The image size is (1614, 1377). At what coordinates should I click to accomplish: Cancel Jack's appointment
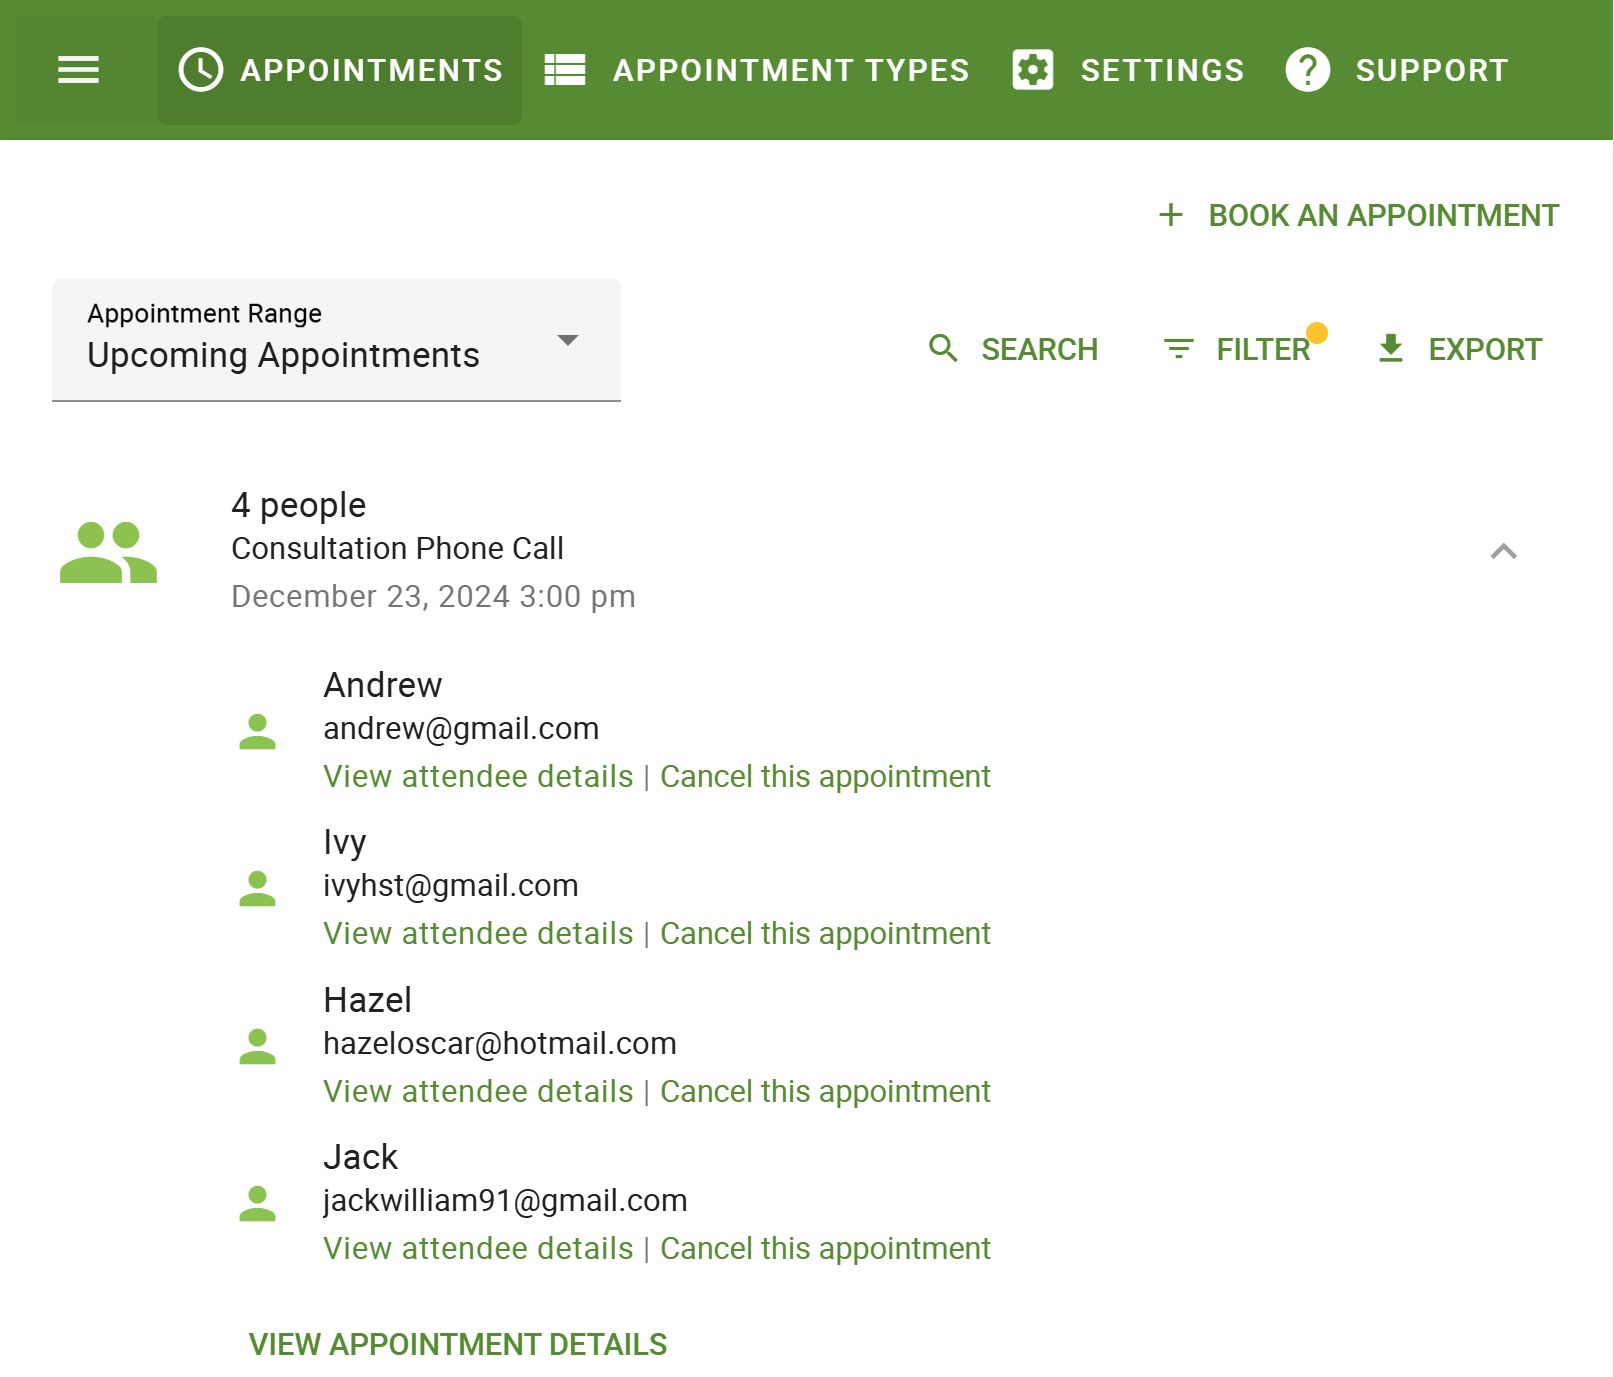point(825,1248)
